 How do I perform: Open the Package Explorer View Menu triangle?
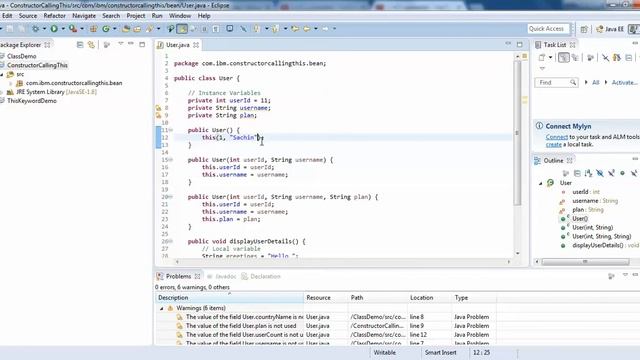[121, 44]
